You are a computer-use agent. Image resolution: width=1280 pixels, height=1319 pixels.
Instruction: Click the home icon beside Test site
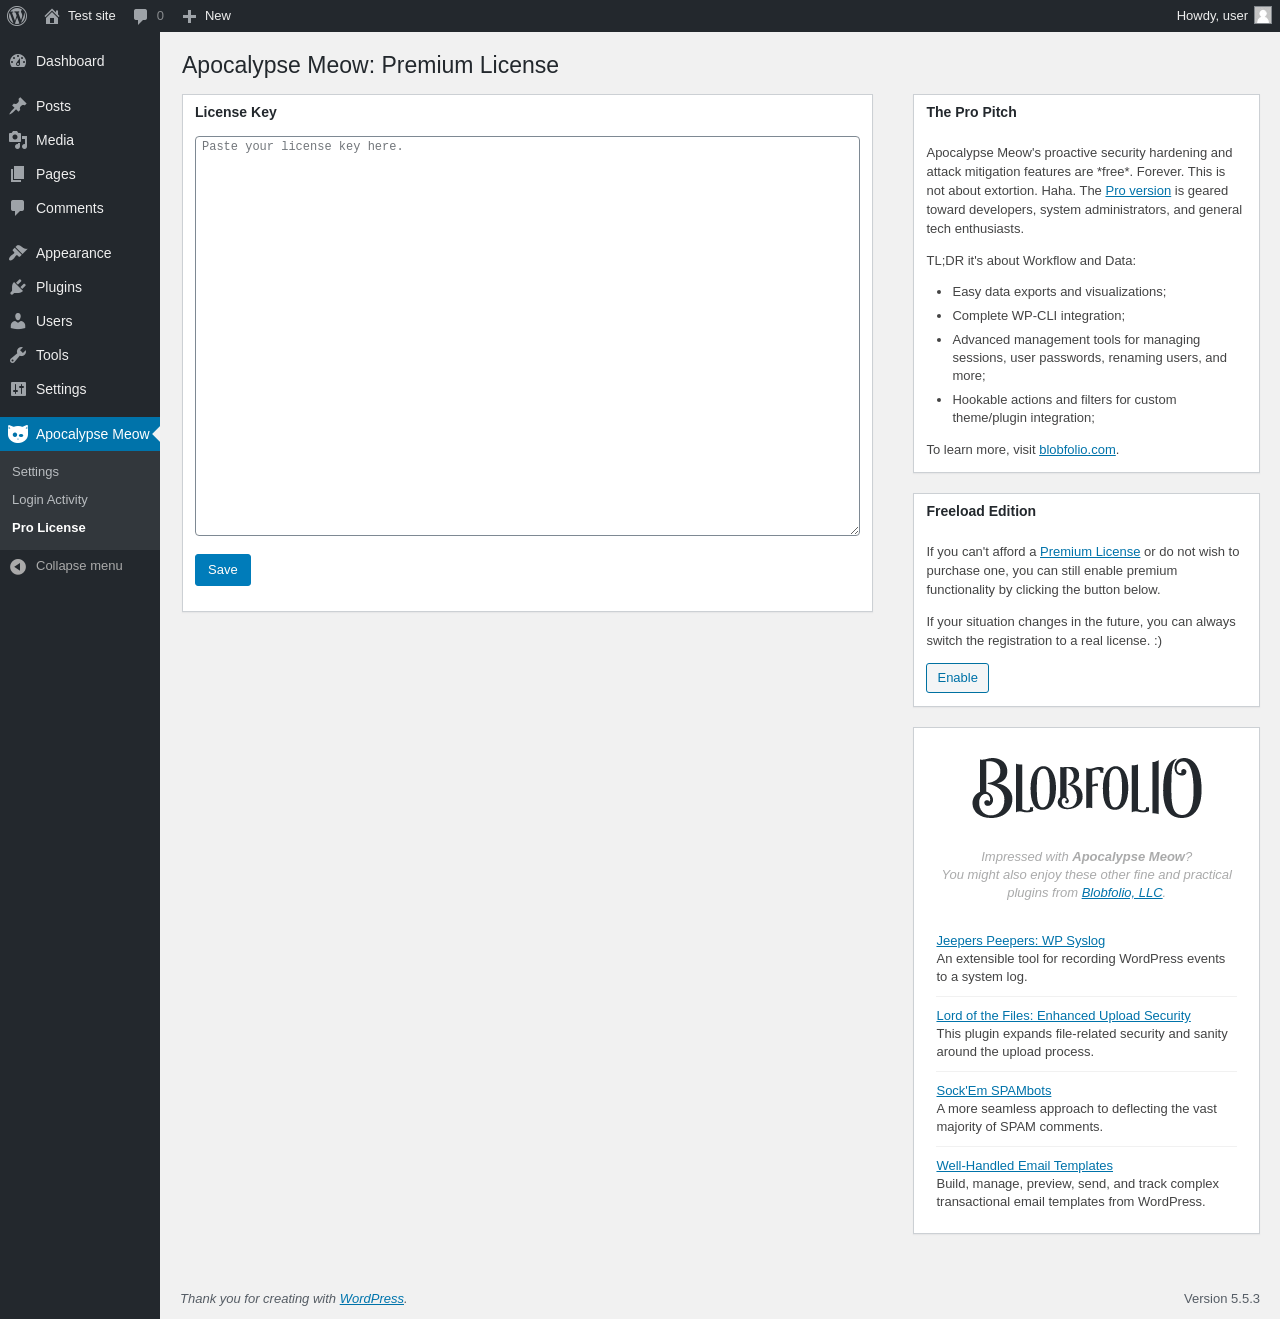coord(52,16)
